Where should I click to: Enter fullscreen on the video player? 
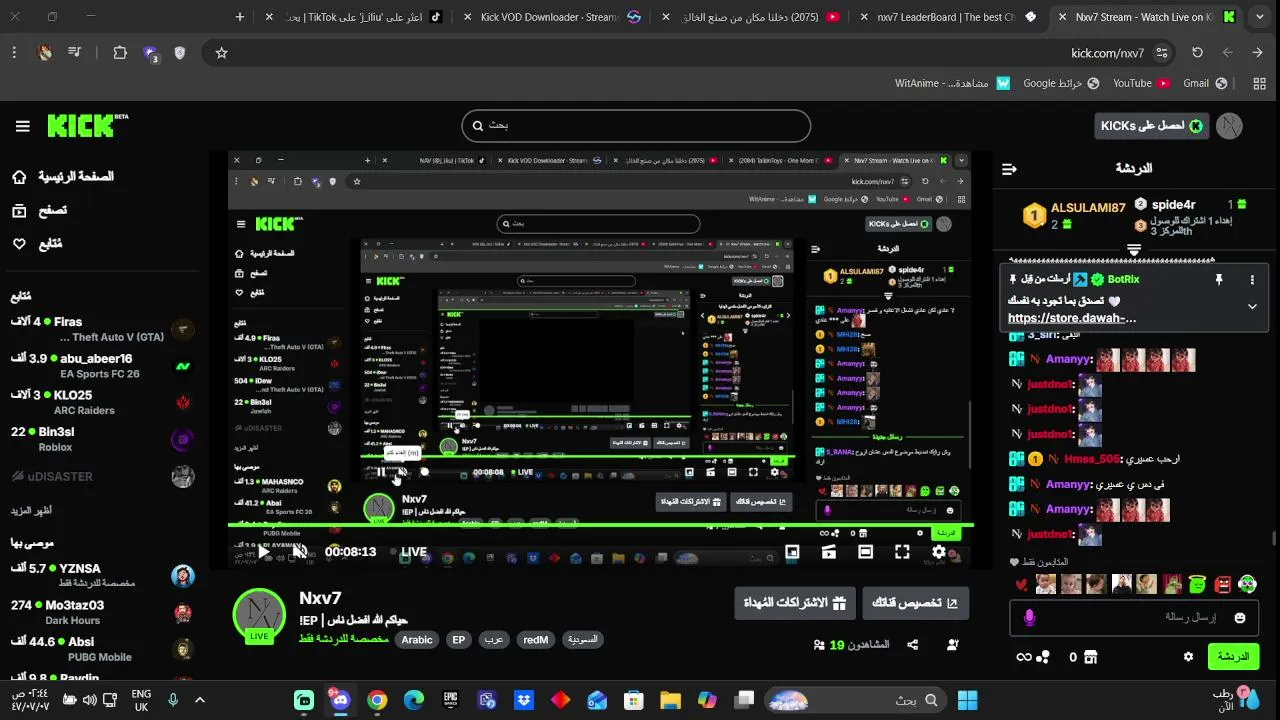[902, 552]
